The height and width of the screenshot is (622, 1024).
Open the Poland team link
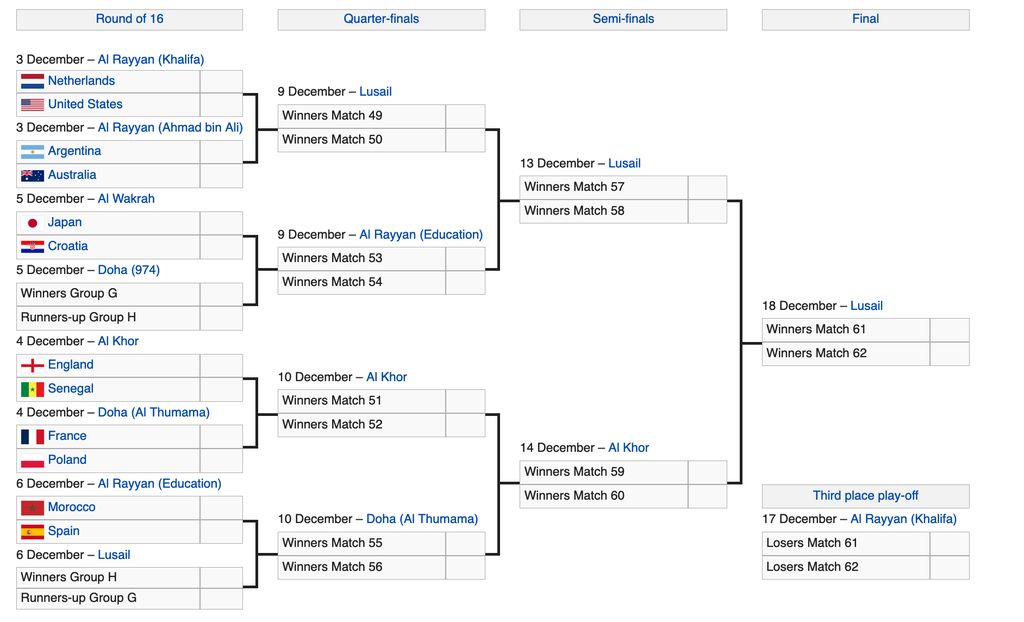point(67,460)
